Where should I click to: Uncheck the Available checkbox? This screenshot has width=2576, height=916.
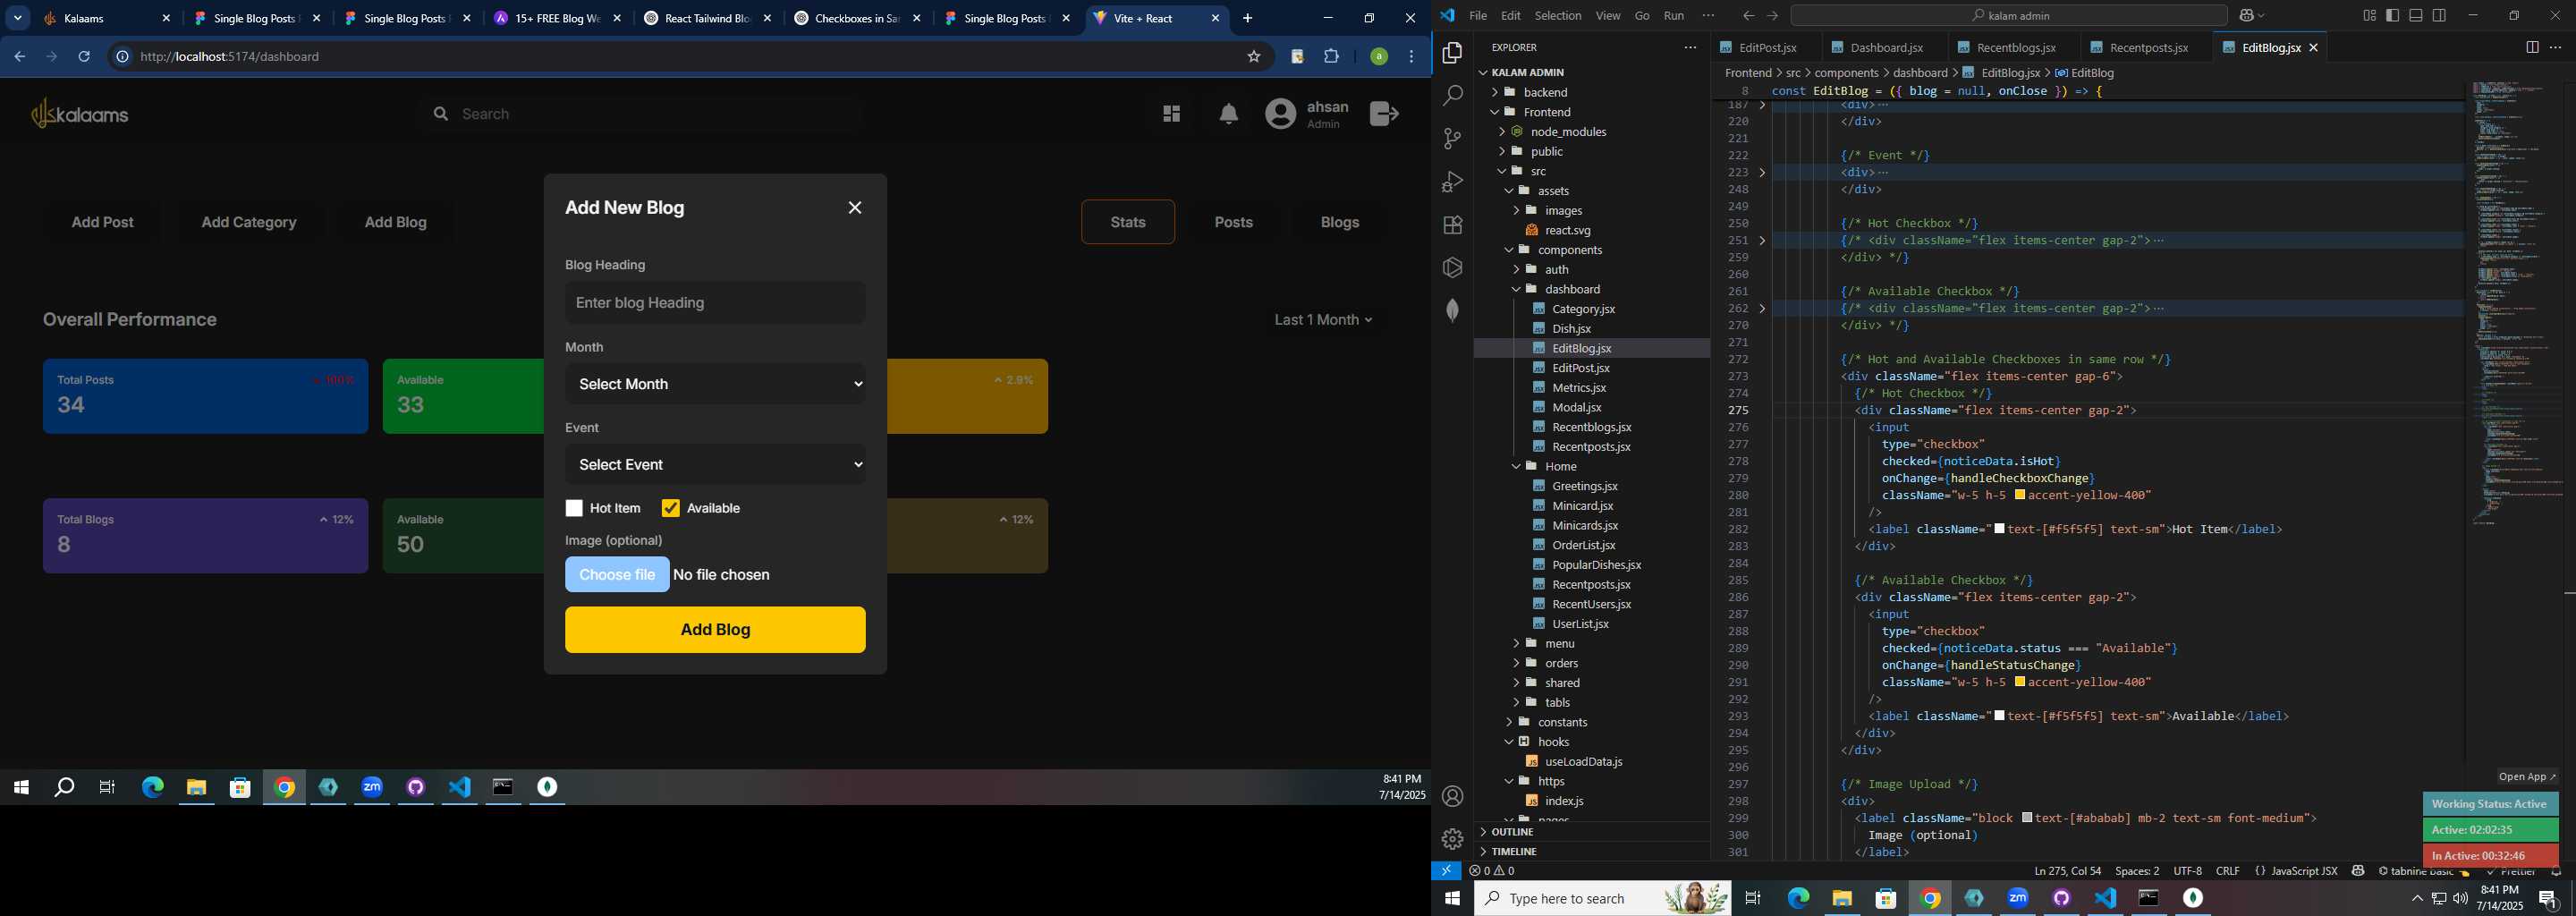(670, 508)
